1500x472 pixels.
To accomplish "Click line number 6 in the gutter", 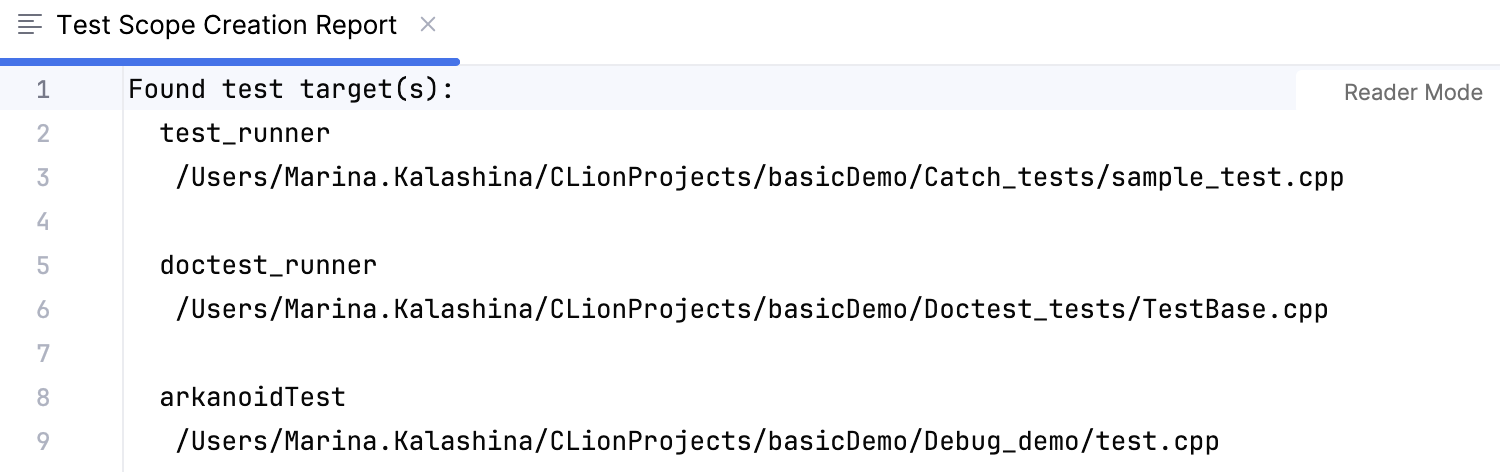I will pos(43,310).
